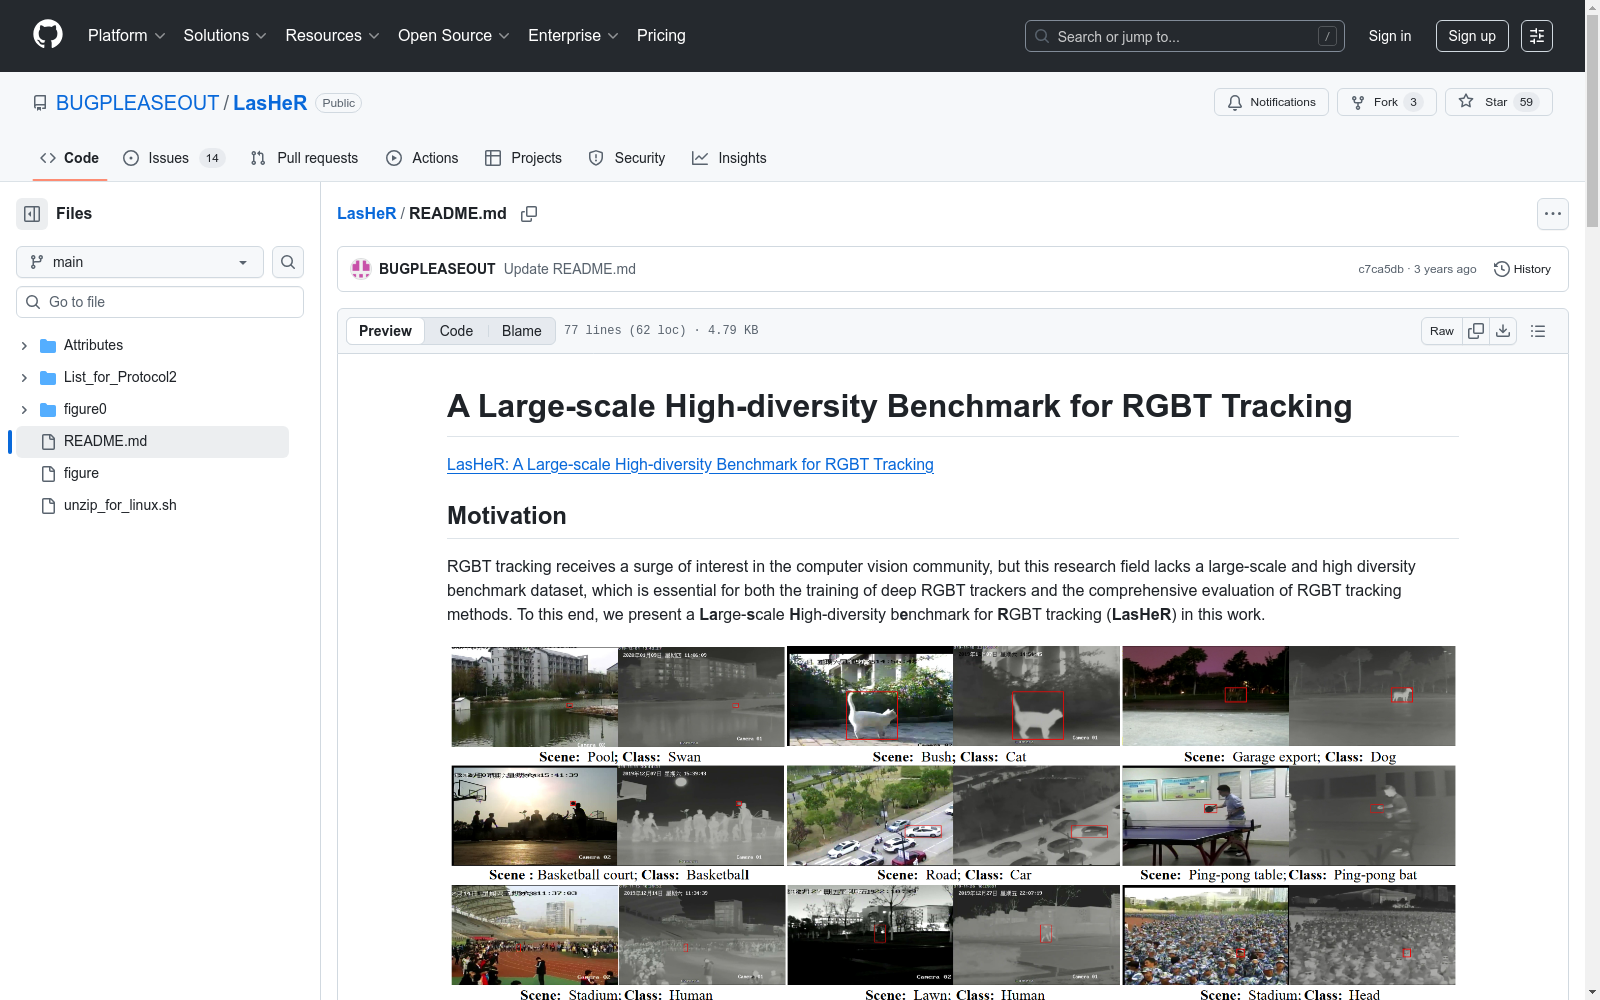
Task: Expand the Attributes folder
Action: [x=24, y=346]
